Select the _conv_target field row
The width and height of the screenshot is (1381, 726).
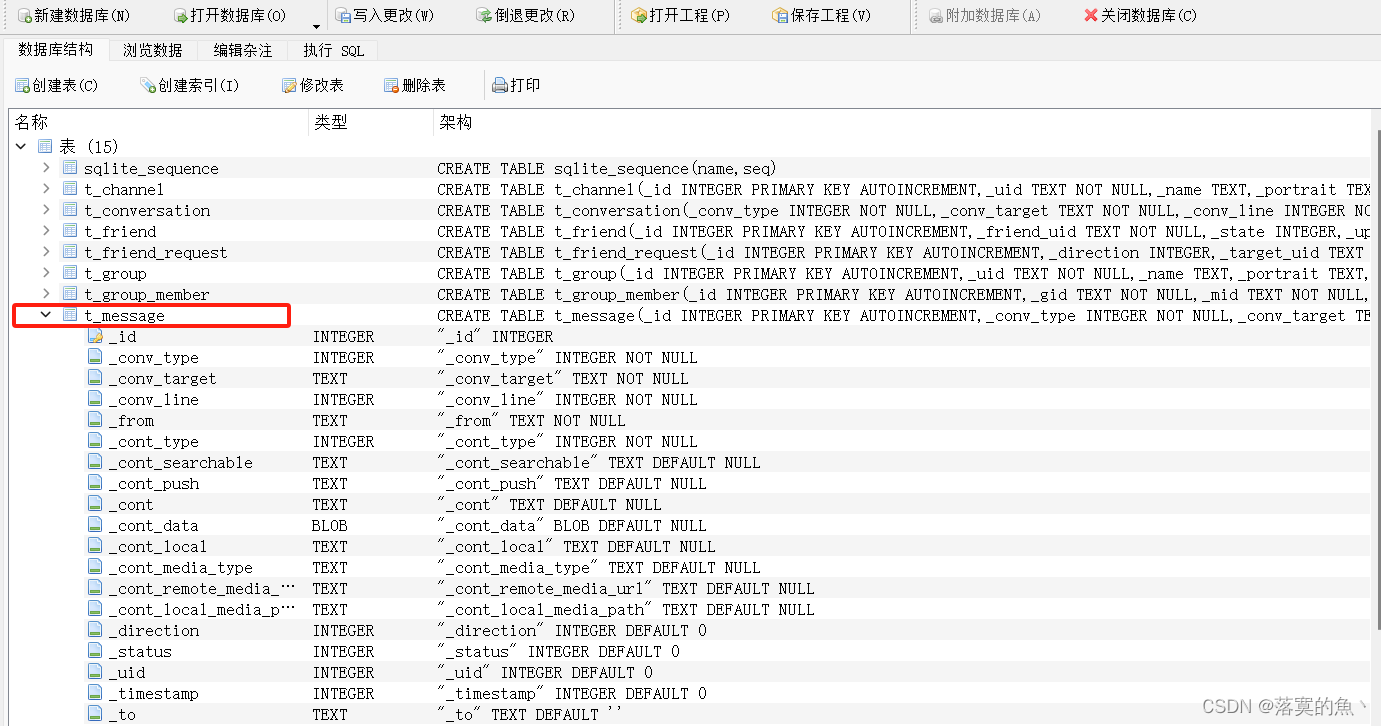pos(690,378)
